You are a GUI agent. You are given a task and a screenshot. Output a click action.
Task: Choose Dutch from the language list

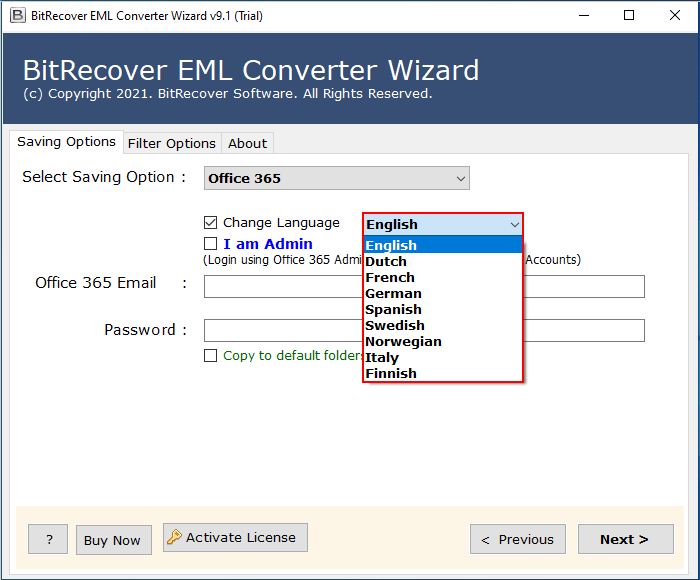point(386,261)
